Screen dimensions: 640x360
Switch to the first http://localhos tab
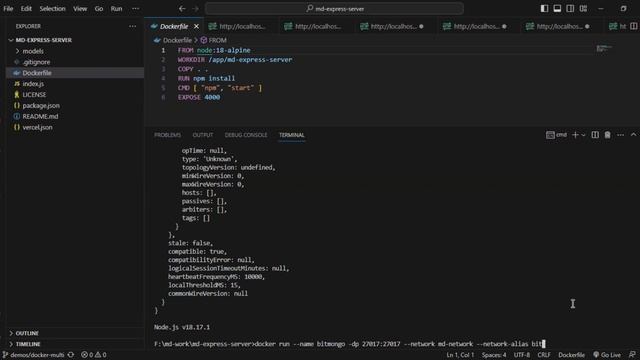(241, 27)
